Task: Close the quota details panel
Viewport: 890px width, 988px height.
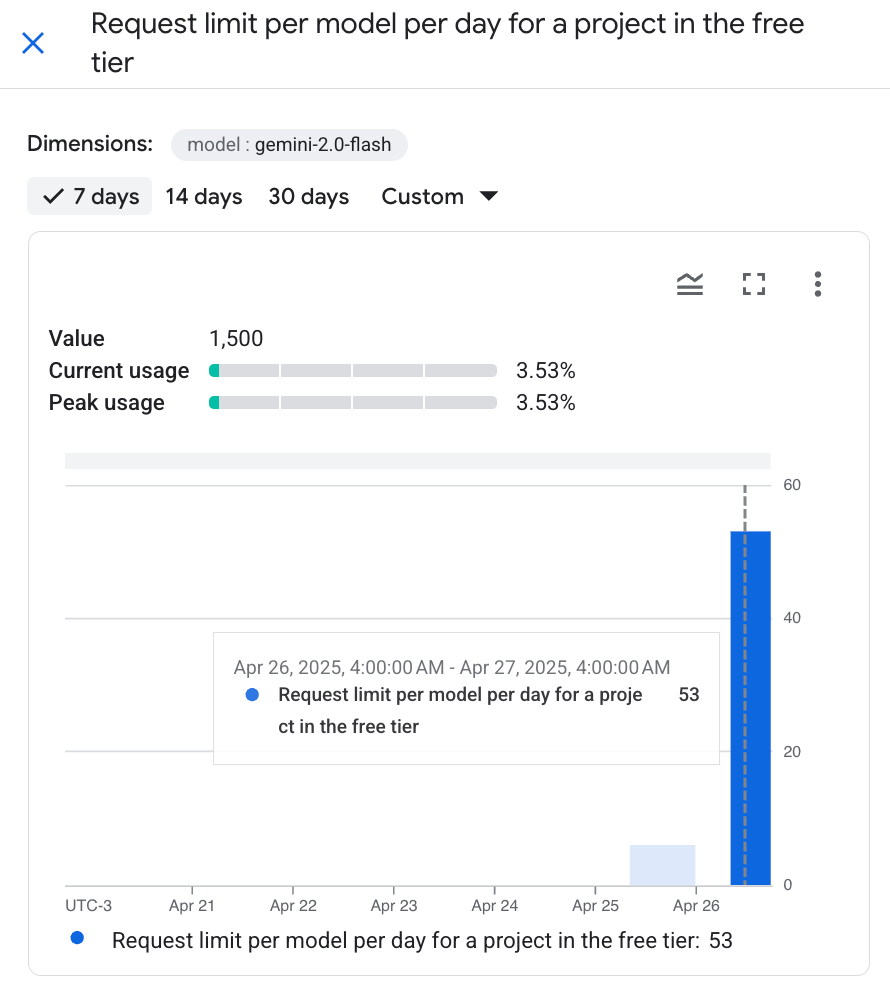Action: coord(33,43)
